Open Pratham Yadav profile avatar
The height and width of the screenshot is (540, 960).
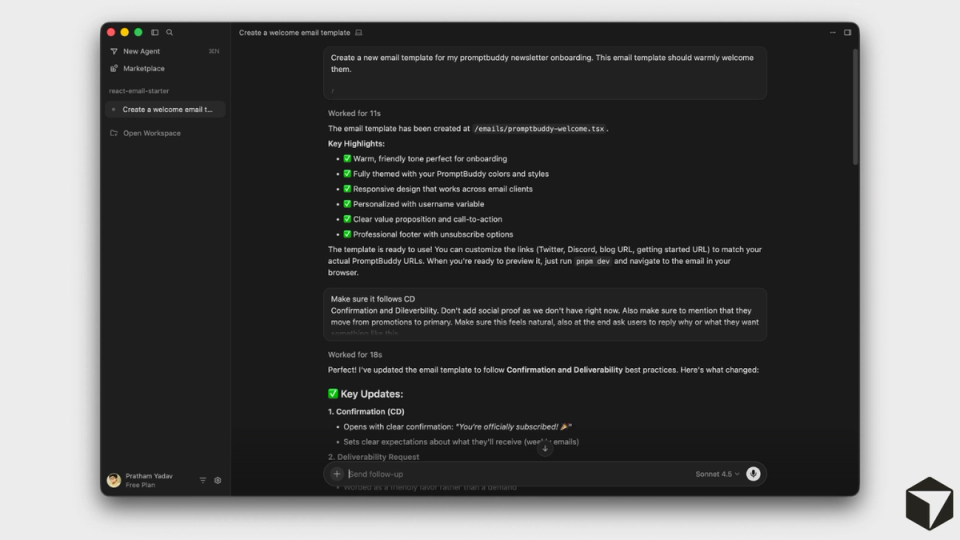[114, 480]
